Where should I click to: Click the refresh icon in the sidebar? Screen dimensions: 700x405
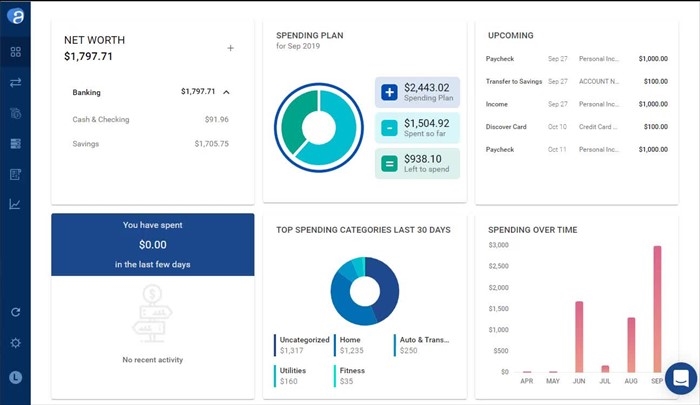tap(15, 312)
